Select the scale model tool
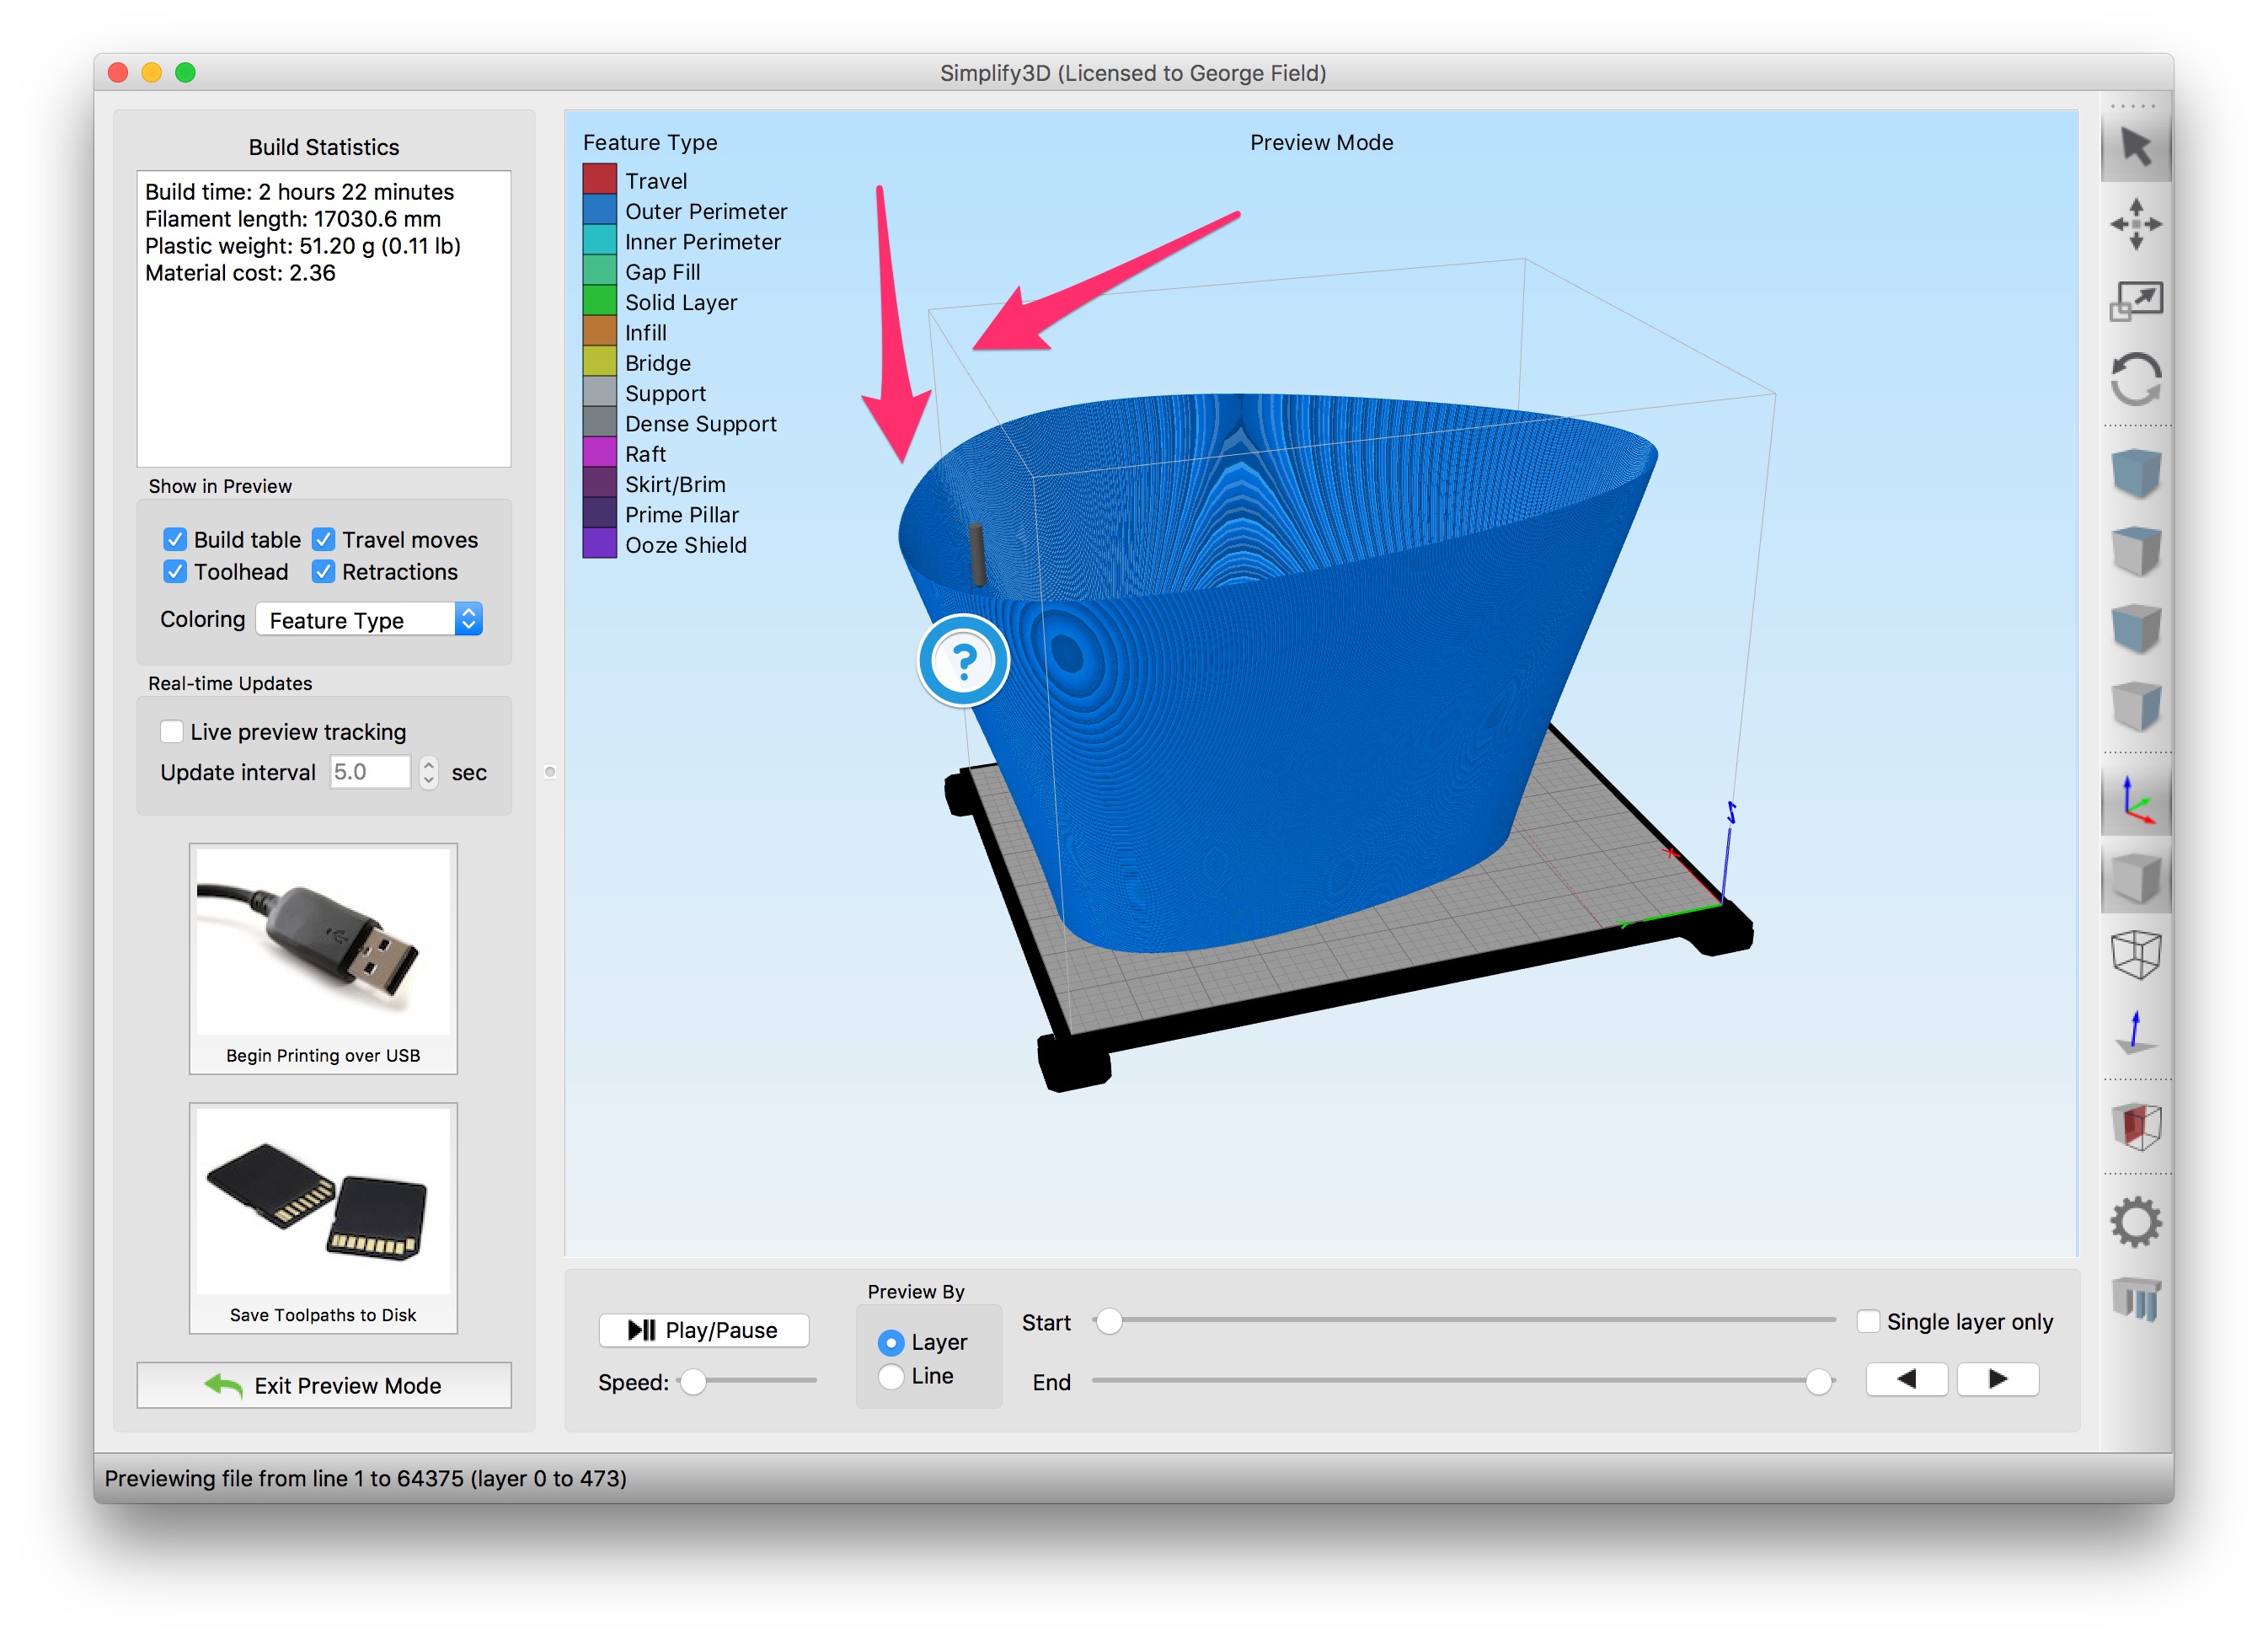This screenshot has height=1638, width=2268. click(2135, 301)
